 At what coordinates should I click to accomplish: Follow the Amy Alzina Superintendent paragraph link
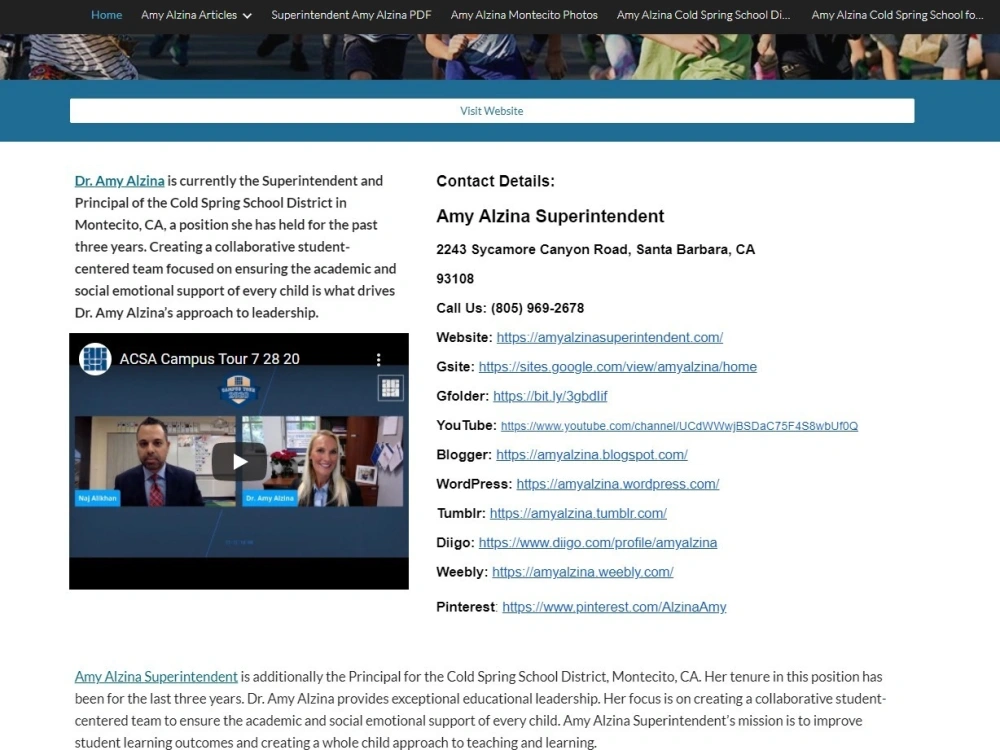click(x=156, y=677)
